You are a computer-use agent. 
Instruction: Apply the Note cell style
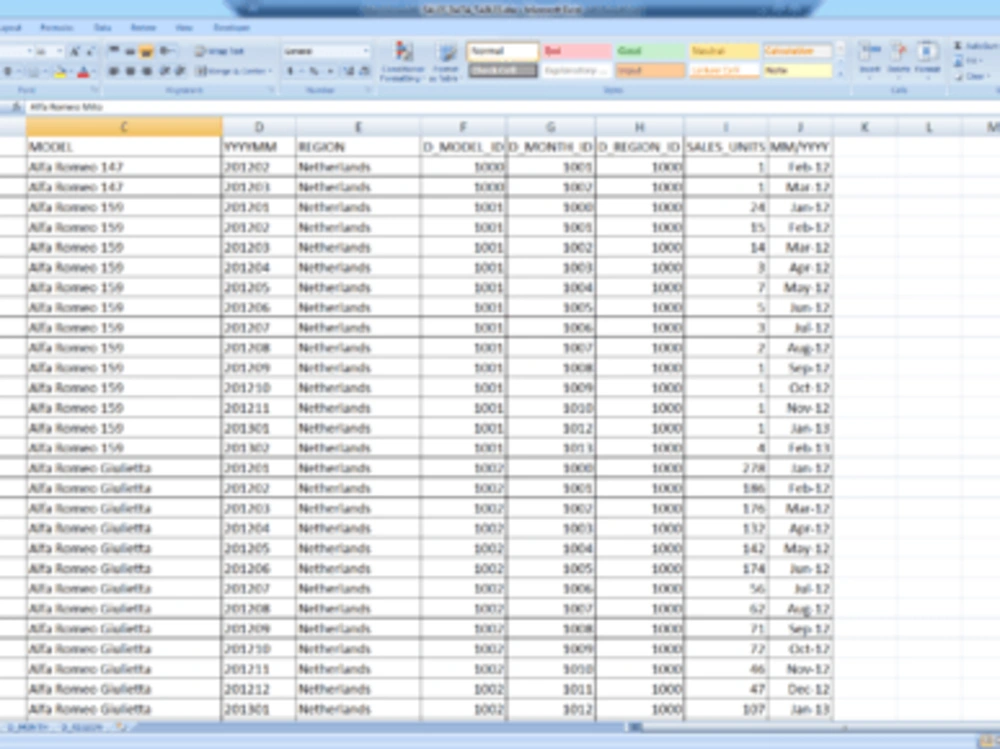(797, 70)
